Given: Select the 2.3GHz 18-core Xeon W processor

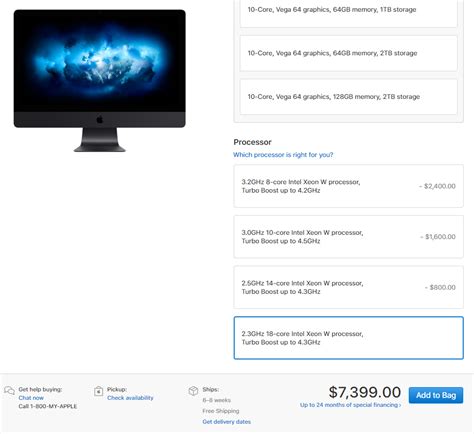Looking at the screenshot, I should click(348, 338).
